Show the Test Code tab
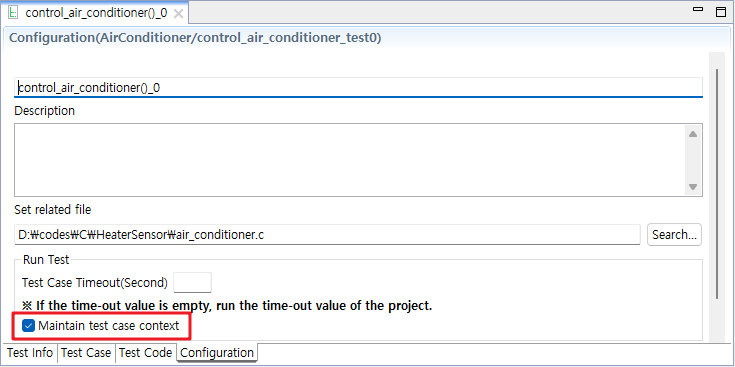The width and height of the screenshot is (735, 367). (146, 352)
